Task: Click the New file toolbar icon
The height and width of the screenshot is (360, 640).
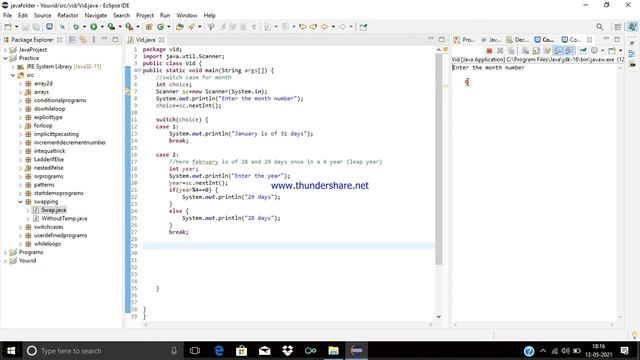Action: [x=8, y=27]
